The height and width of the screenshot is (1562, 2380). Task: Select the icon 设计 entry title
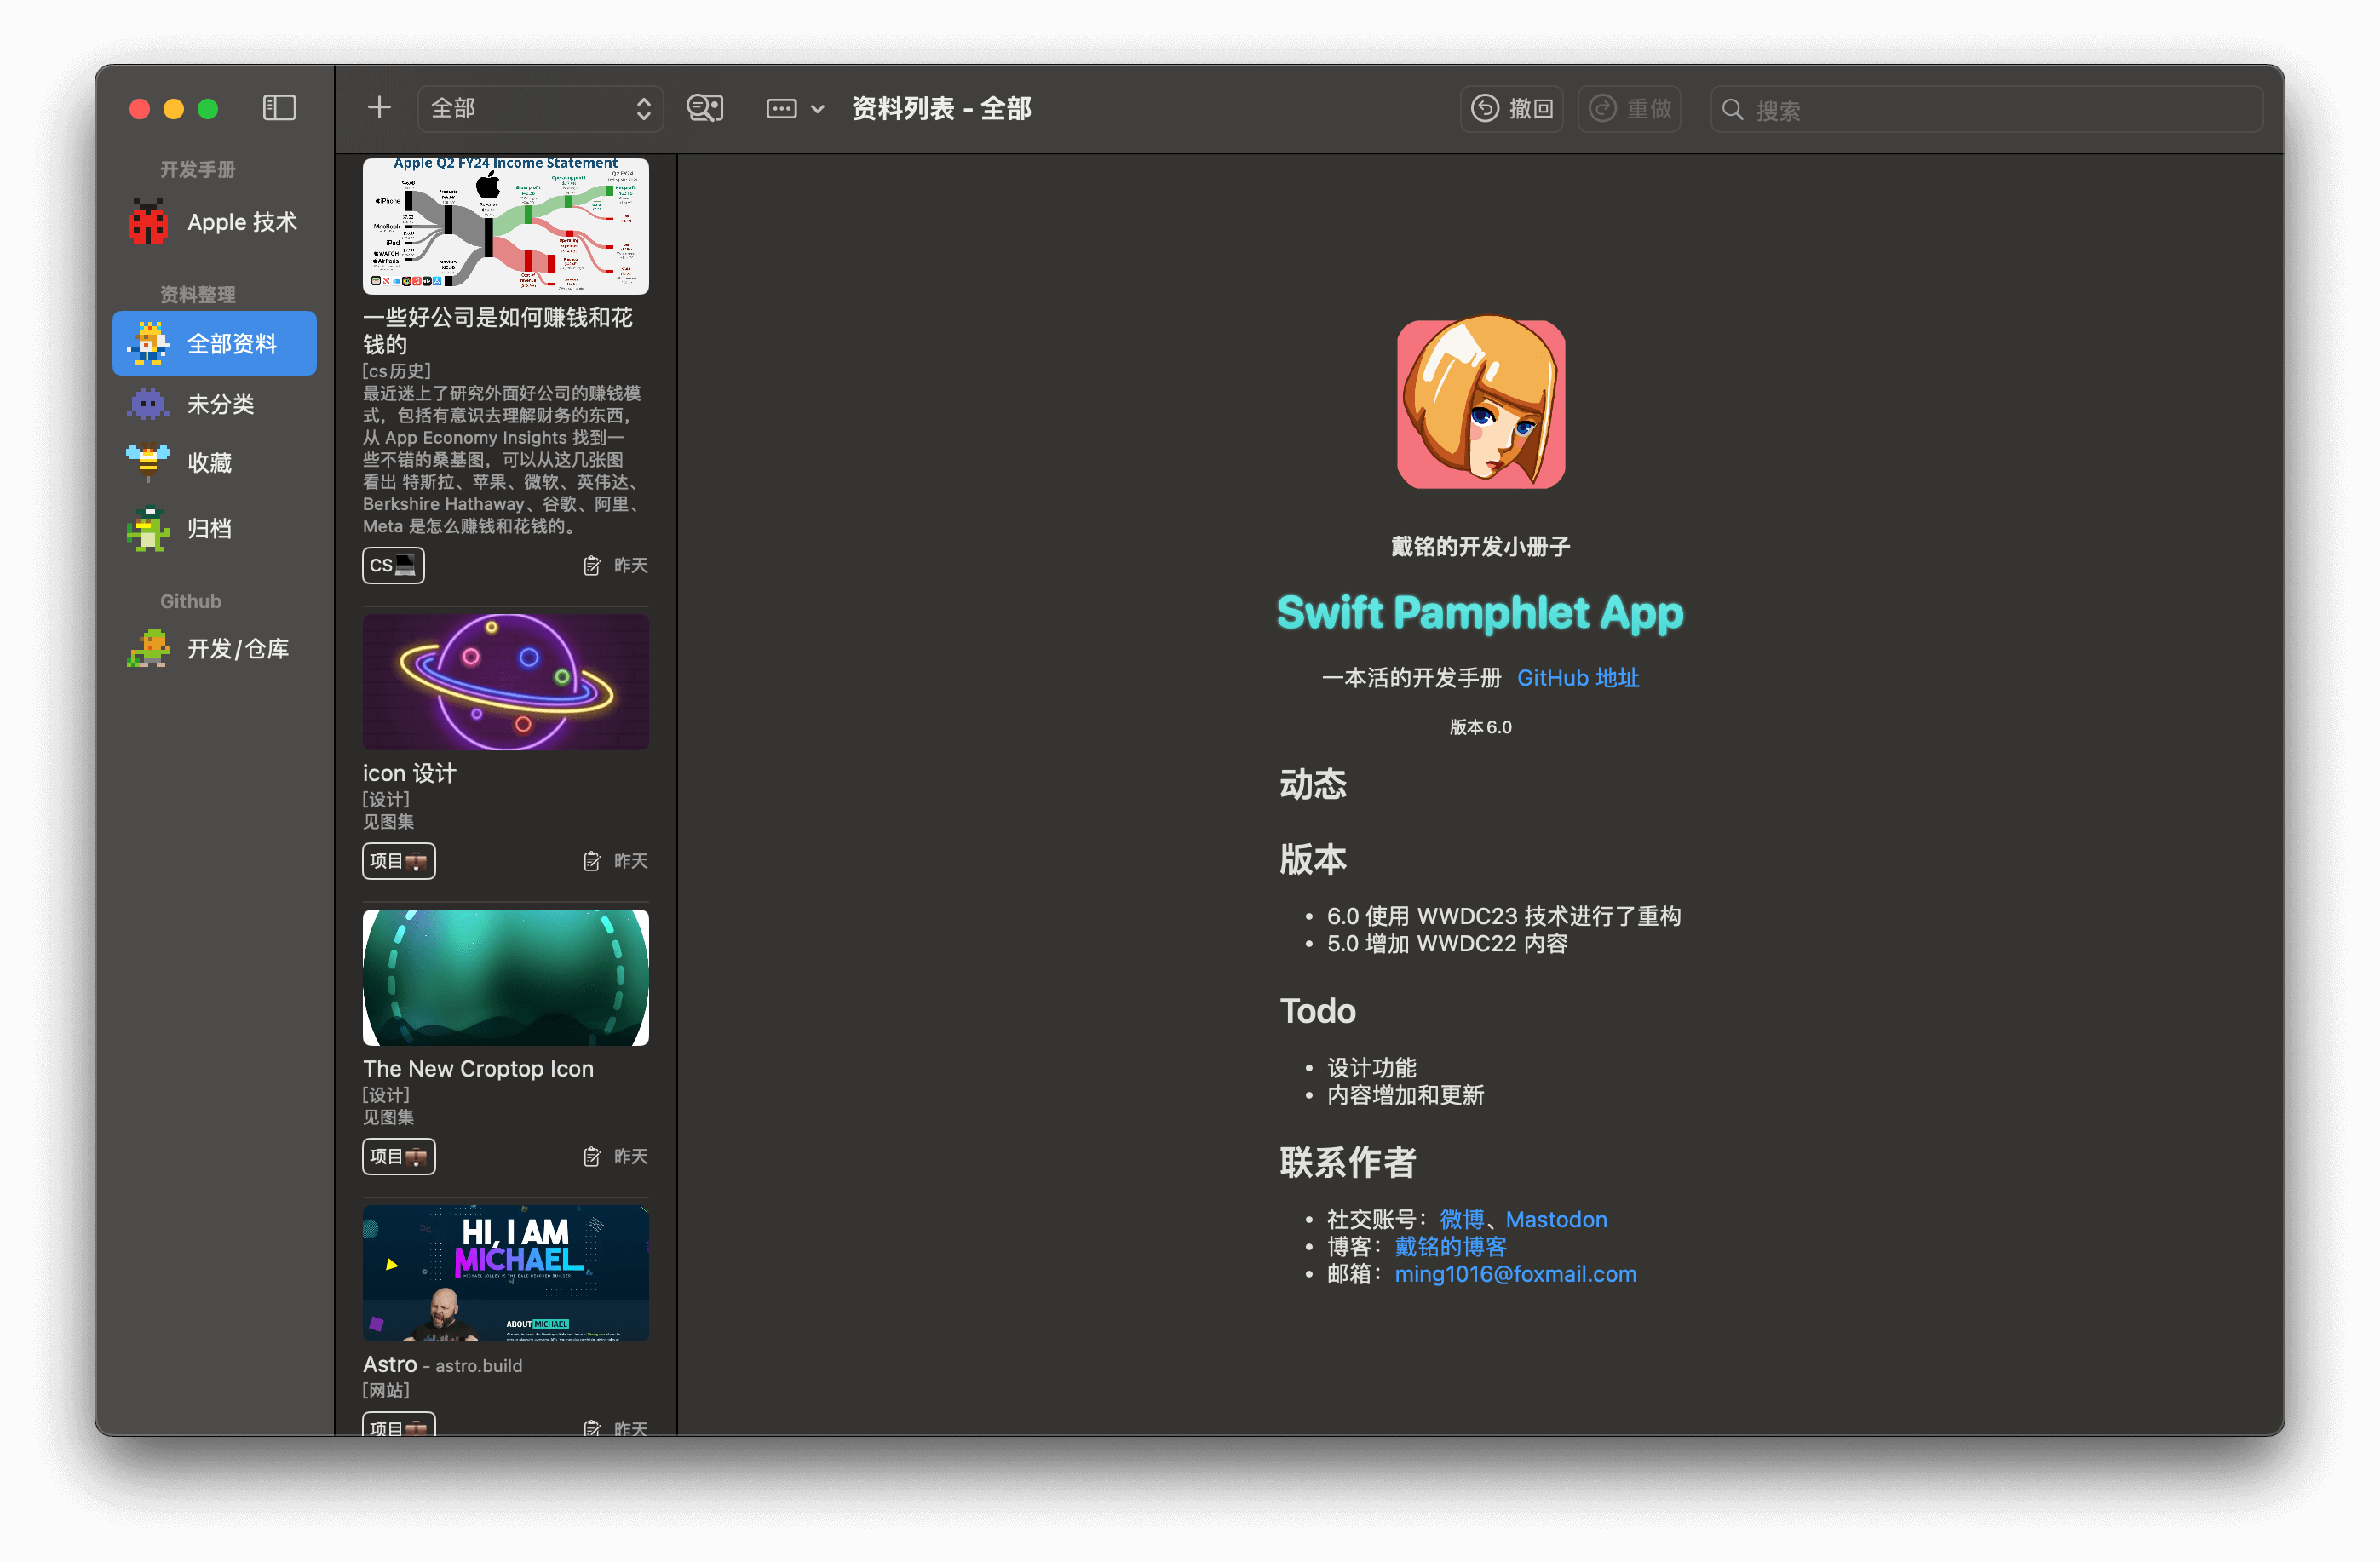[409, 773]
